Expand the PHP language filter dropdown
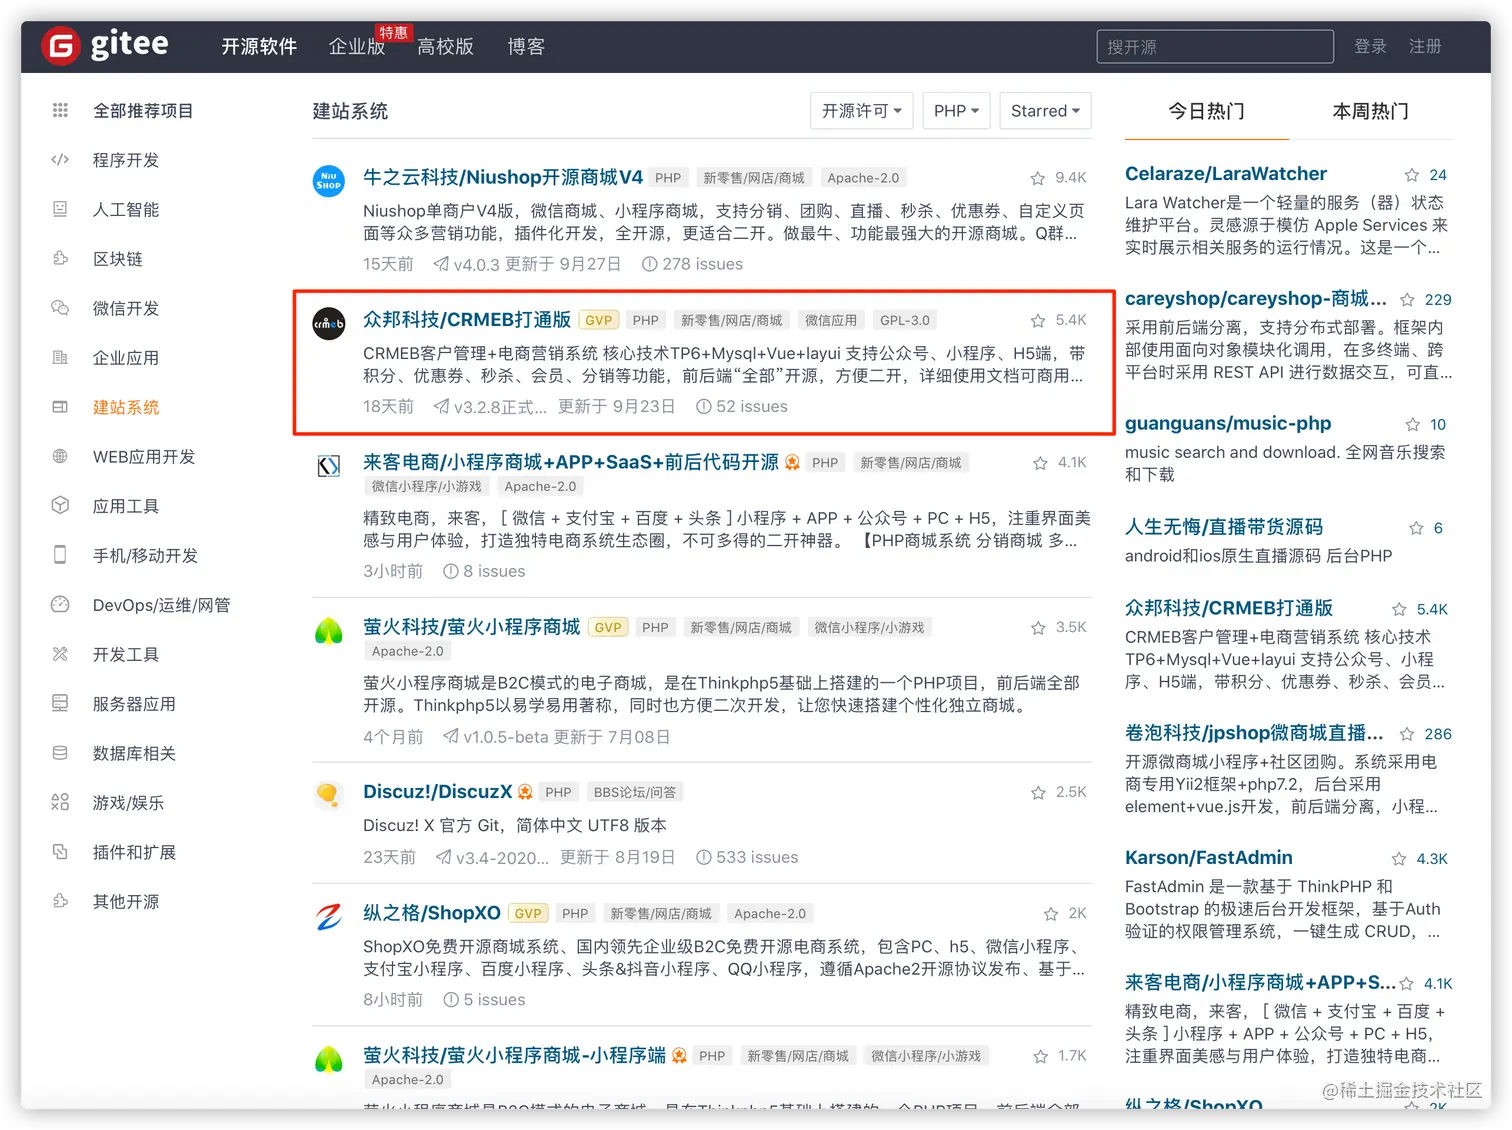This screenshot has height=1130, width=1512. click(955, 110)
